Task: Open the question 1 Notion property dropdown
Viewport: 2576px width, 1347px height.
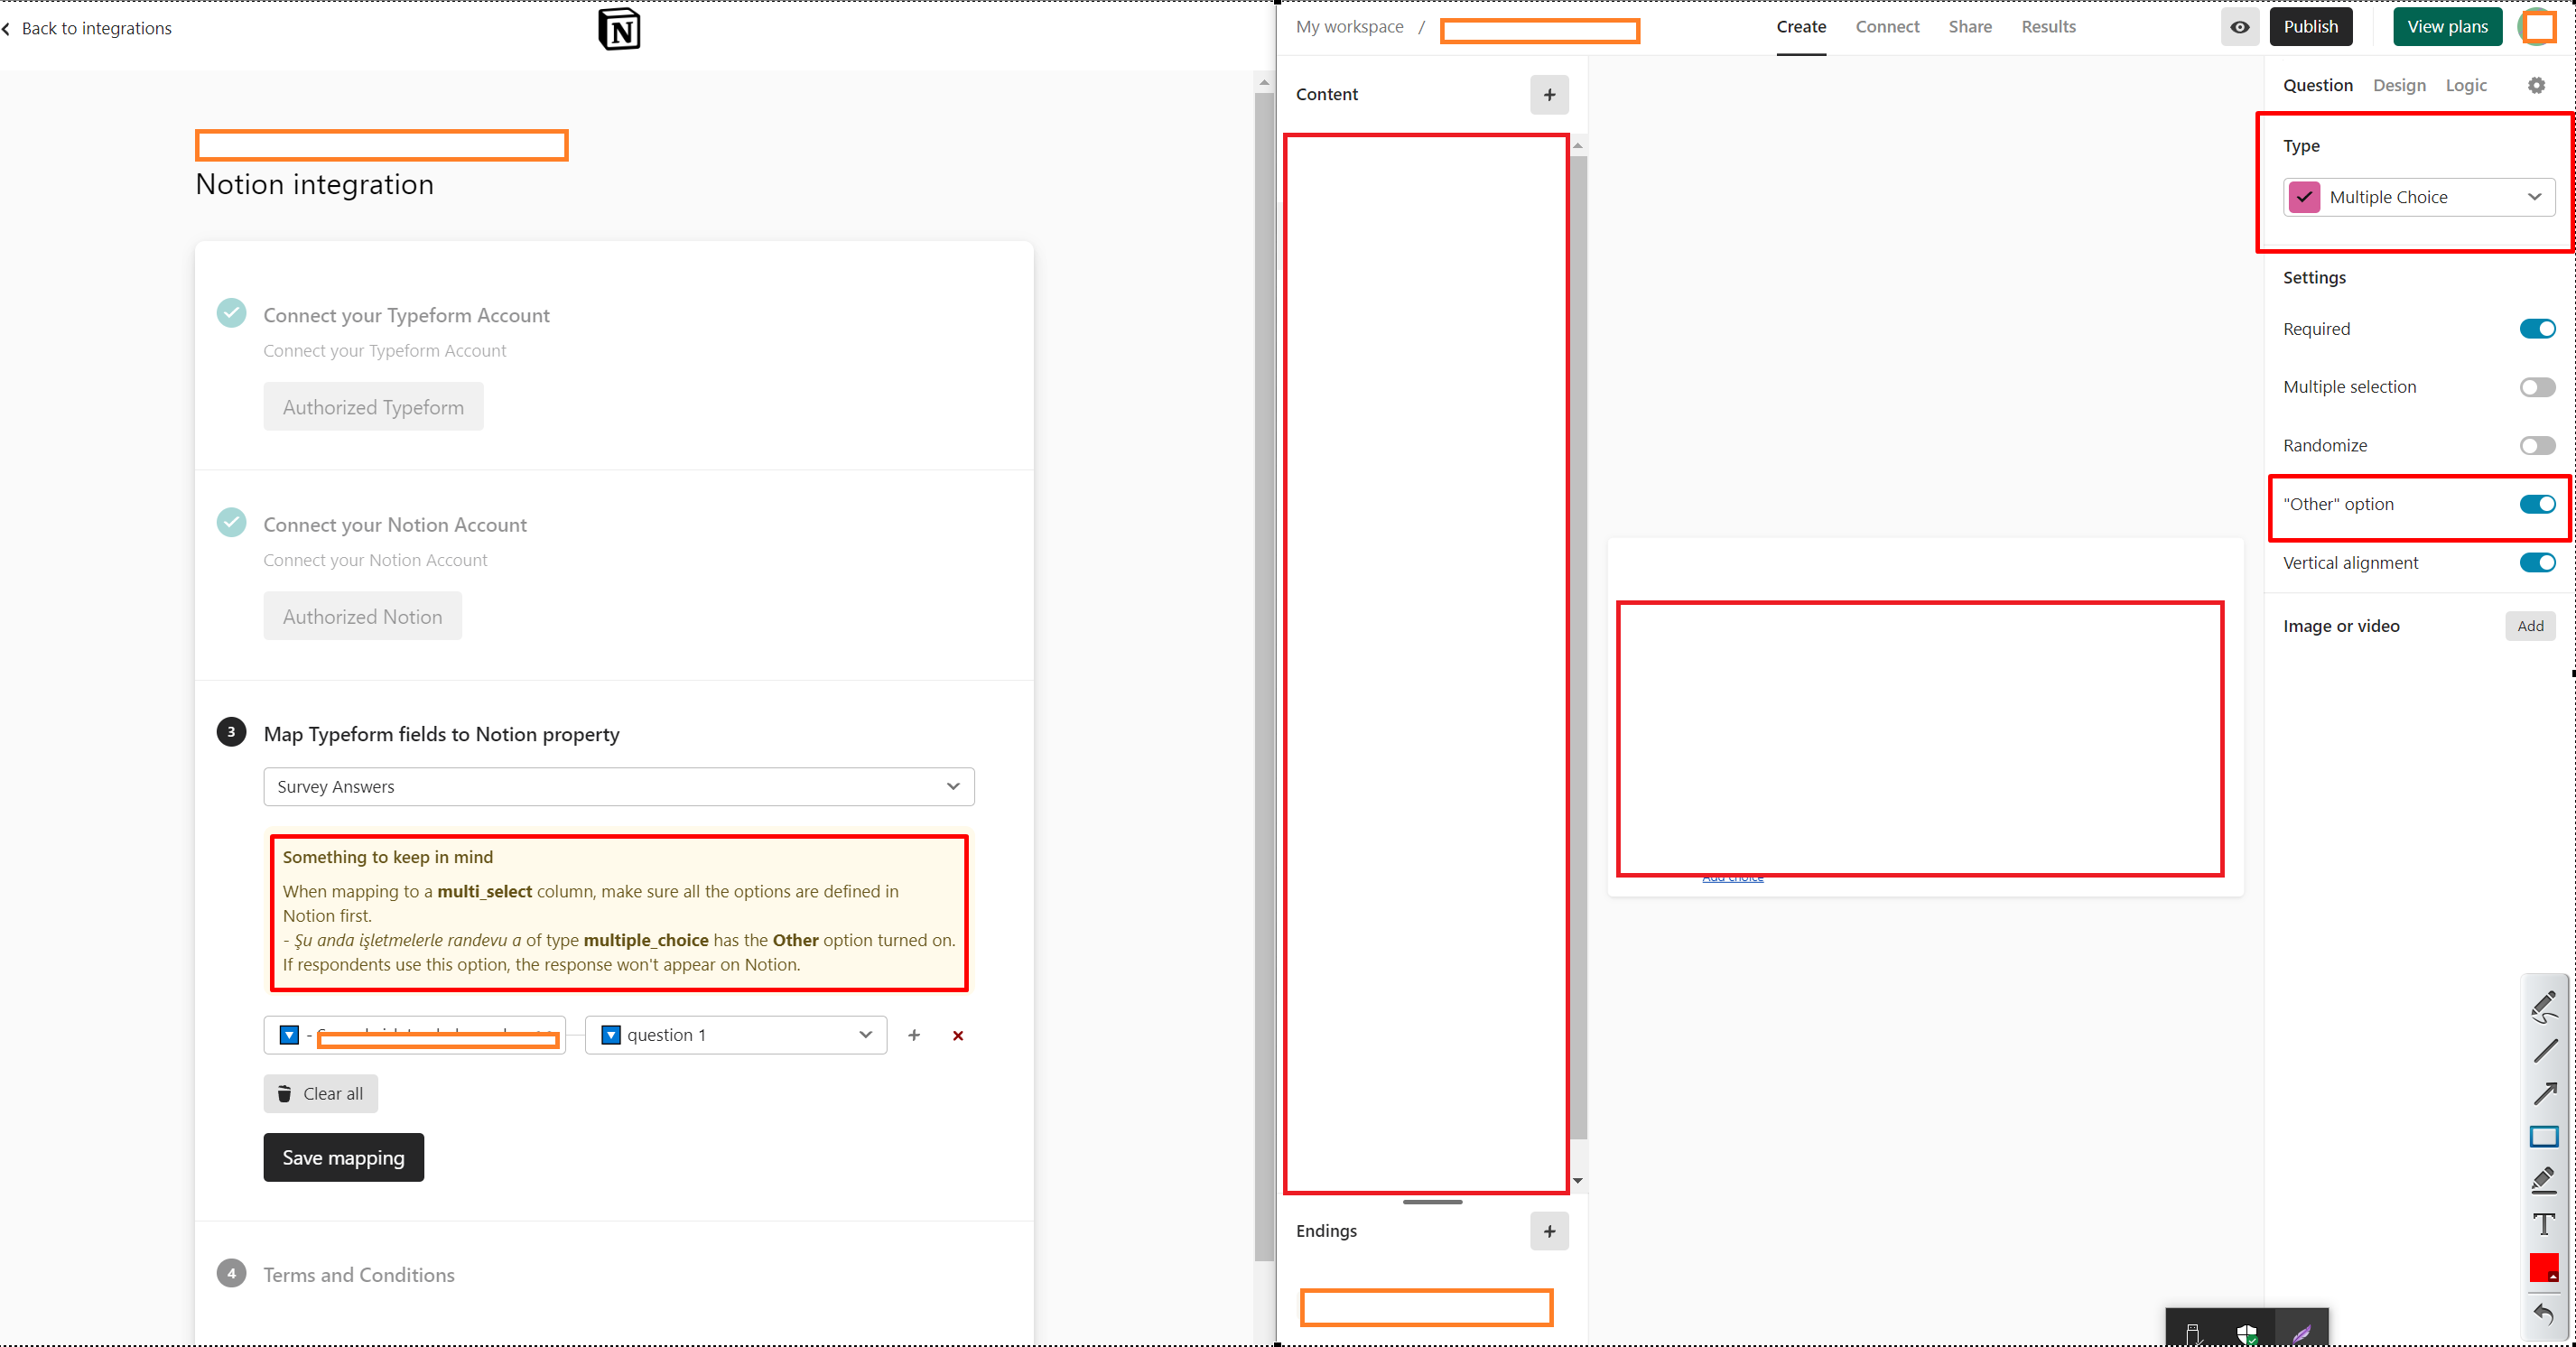Action: [736, 1035]
